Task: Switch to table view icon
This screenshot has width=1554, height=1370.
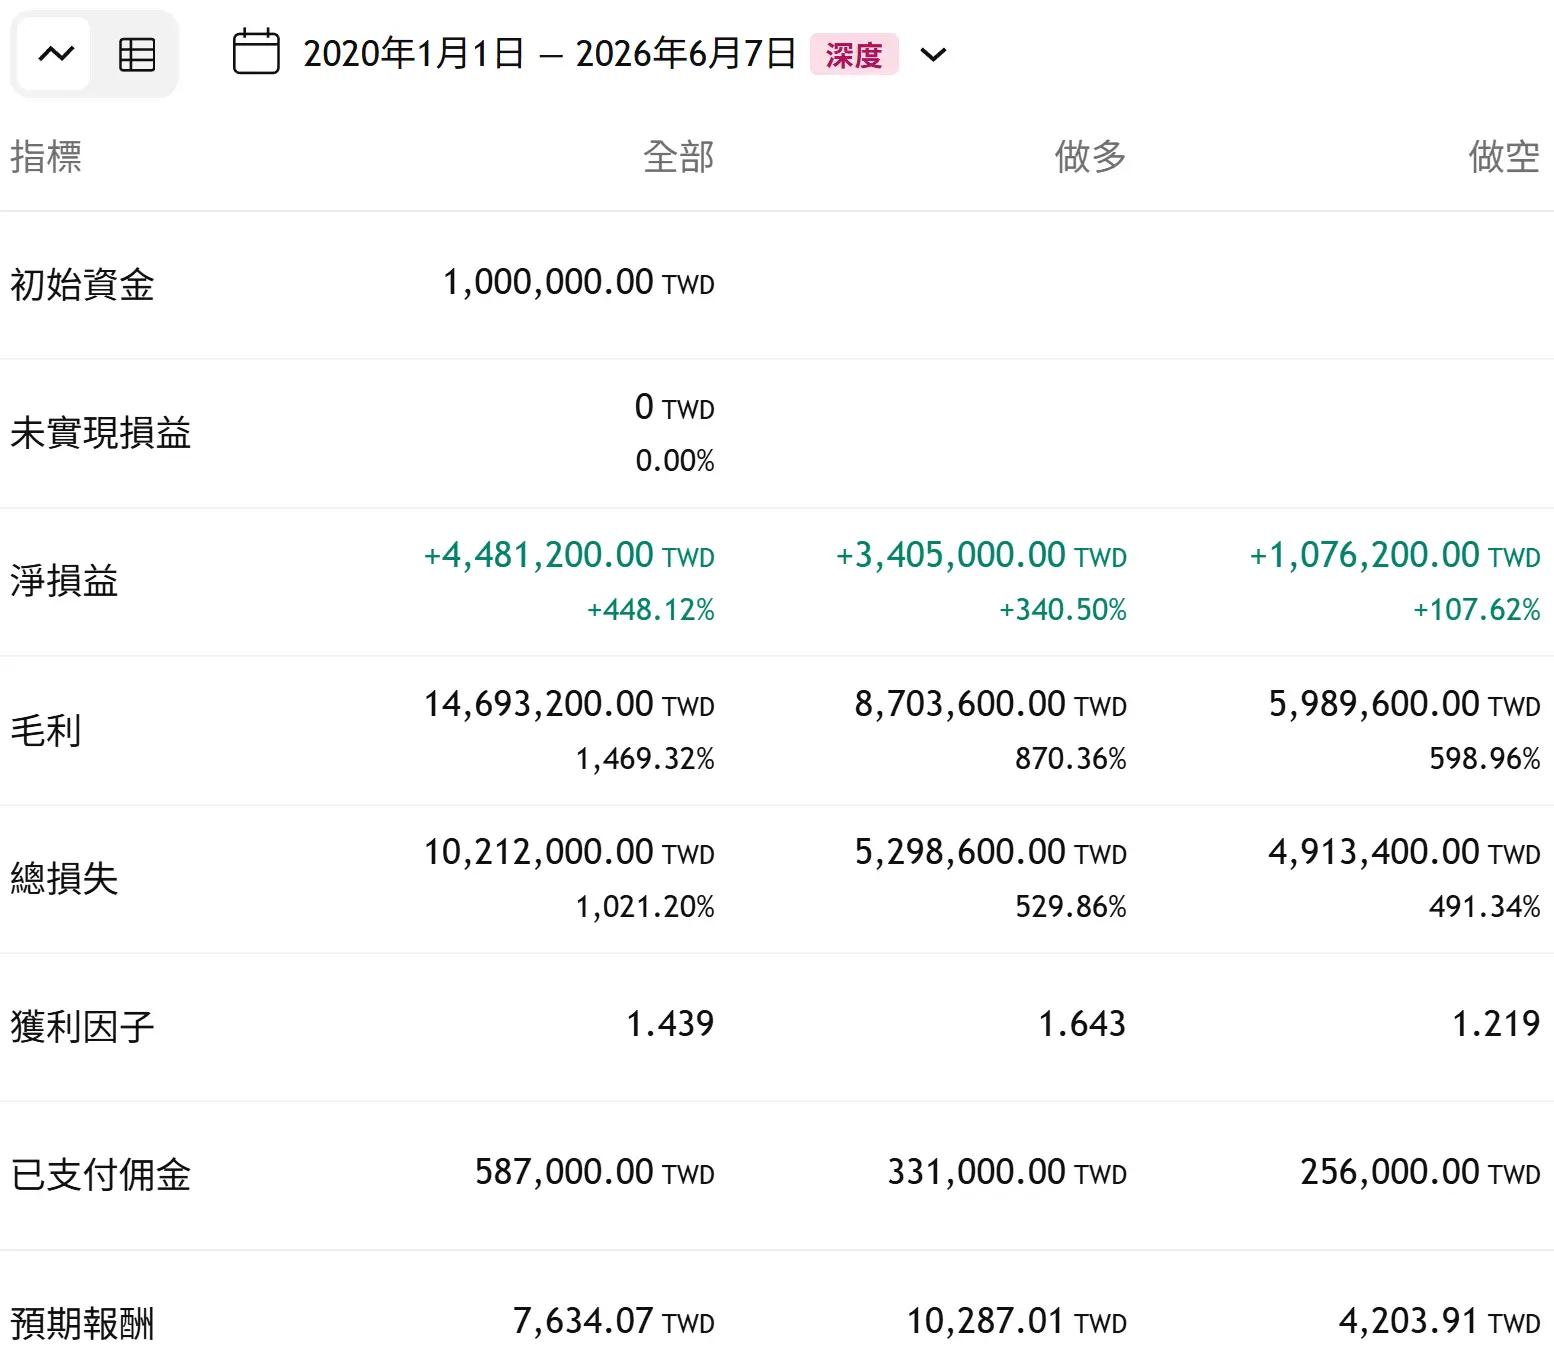Action: click(137, 54)
